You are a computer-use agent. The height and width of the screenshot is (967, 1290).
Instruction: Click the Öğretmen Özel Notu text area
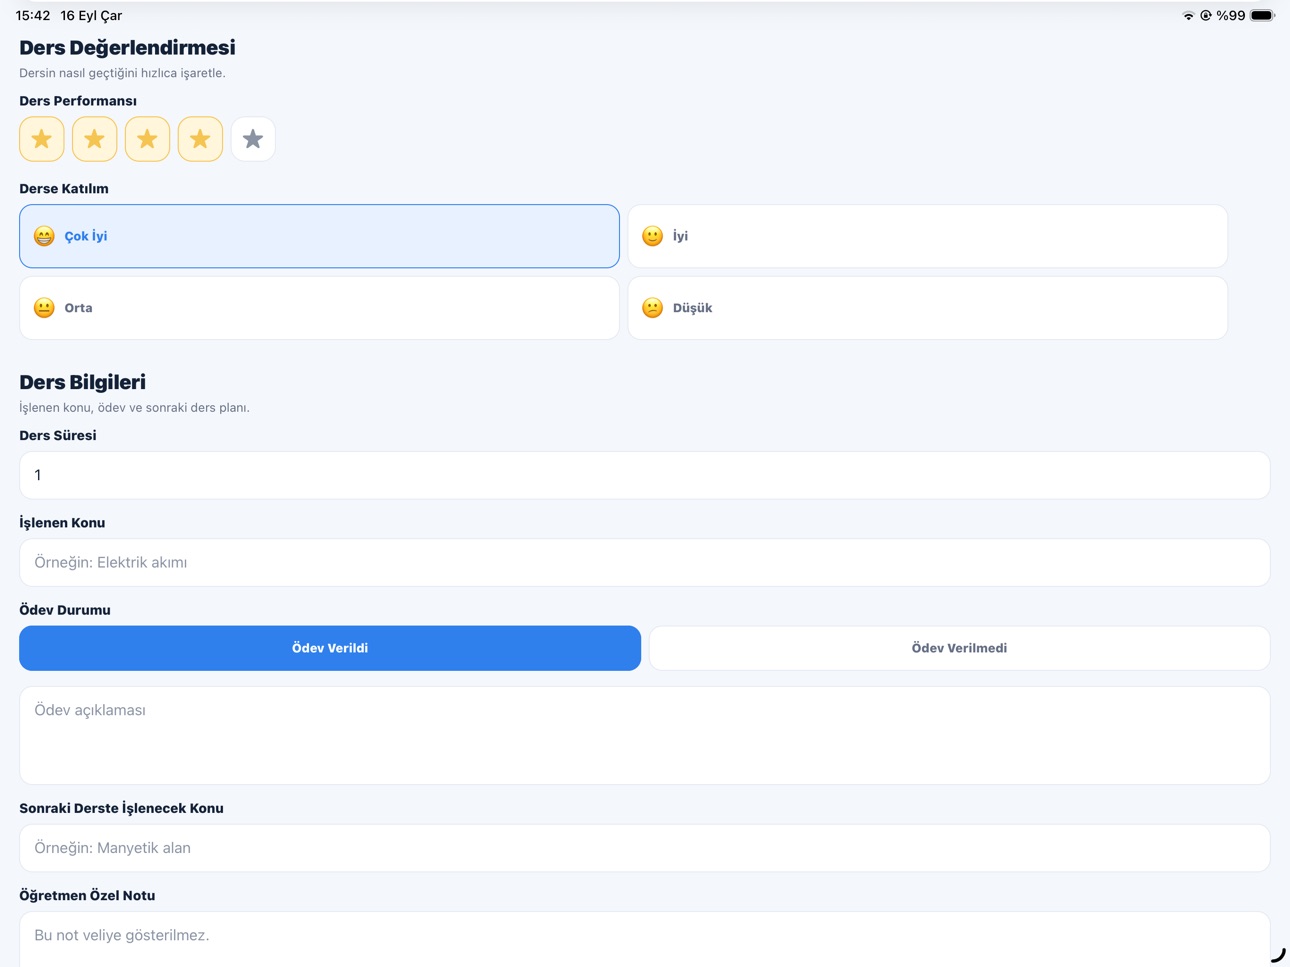coord(645,940)
